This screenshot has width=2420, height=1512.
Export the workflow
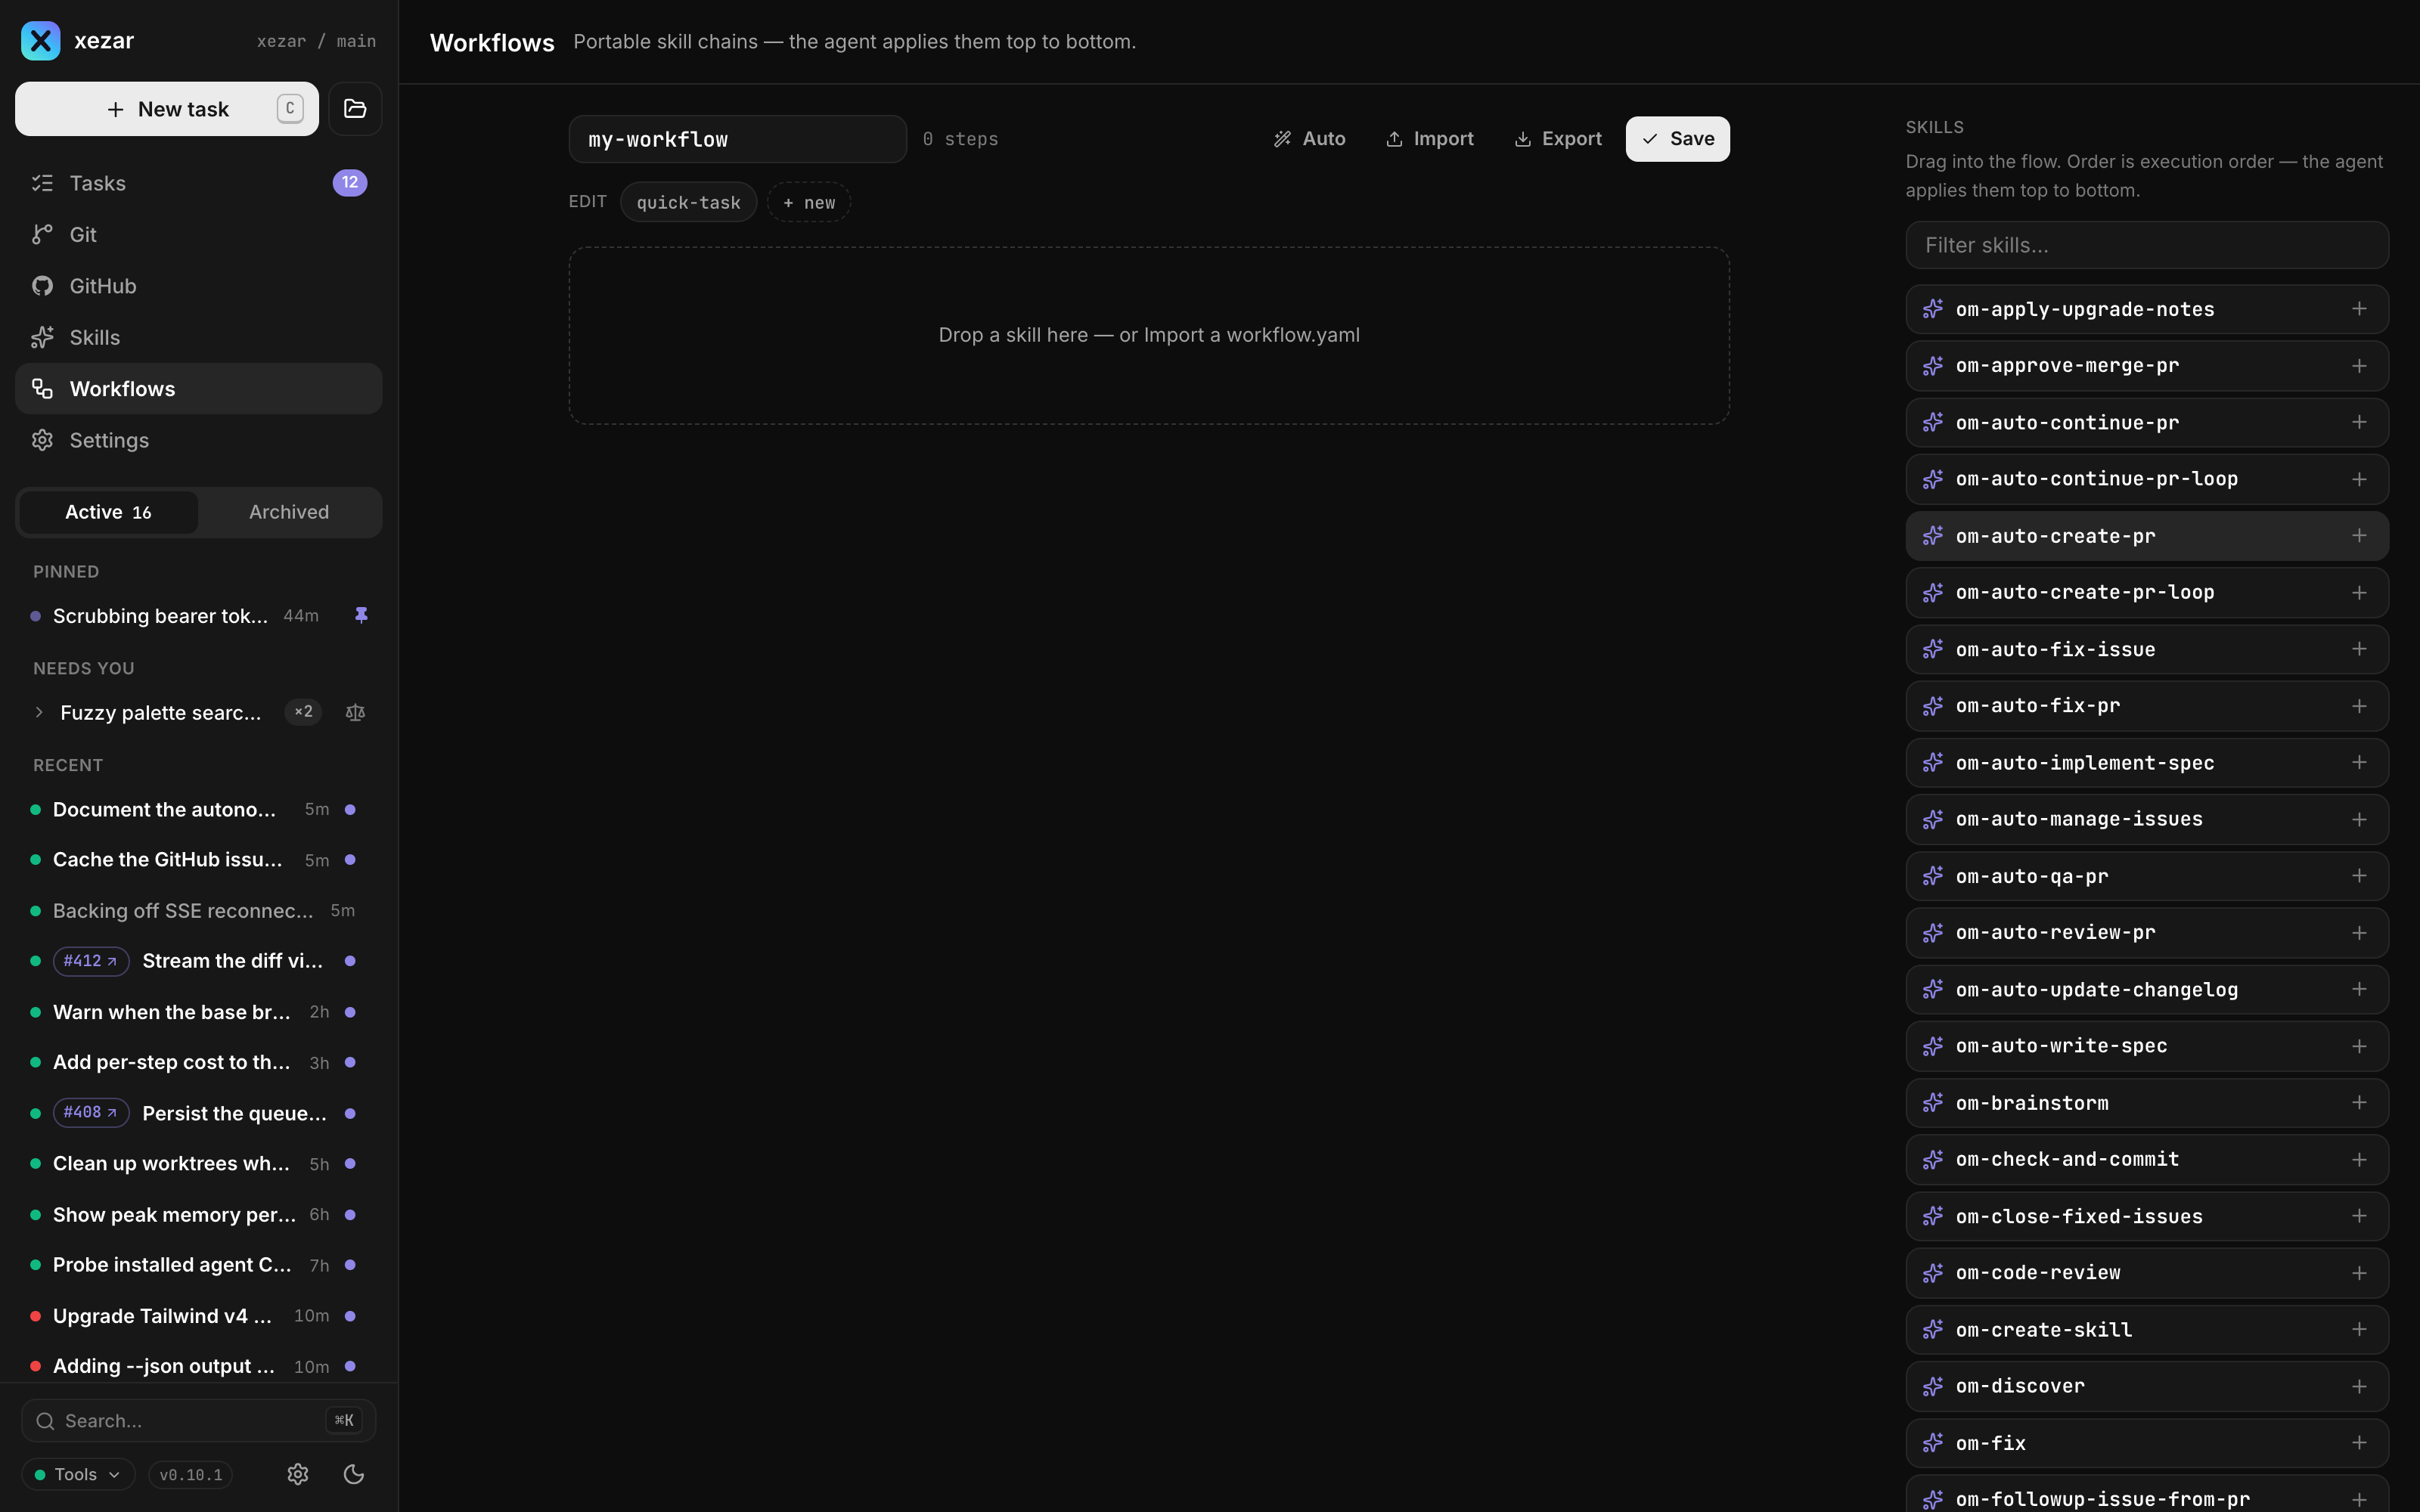(x=1558, y=139)
